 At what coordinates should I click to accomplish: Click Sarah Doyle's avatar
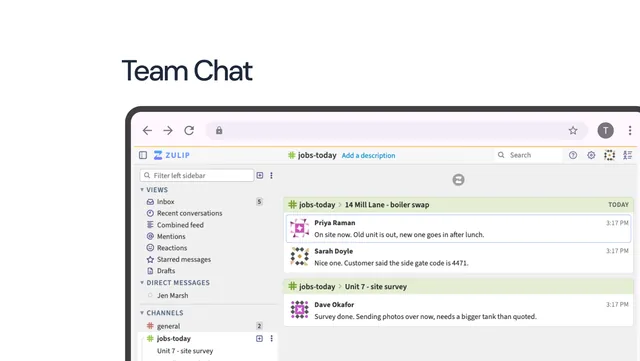click(x=300, y=256)
